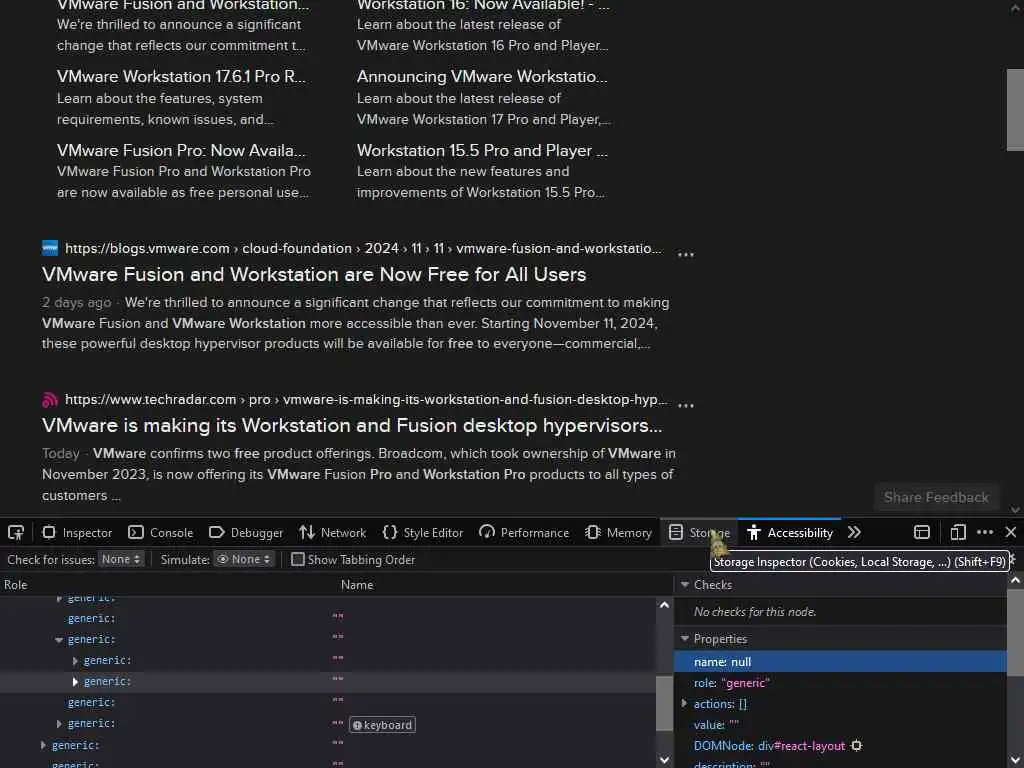Screen dimensions: 1024x768
Task: Open the Storage tab
Action: tap(699, 532)
